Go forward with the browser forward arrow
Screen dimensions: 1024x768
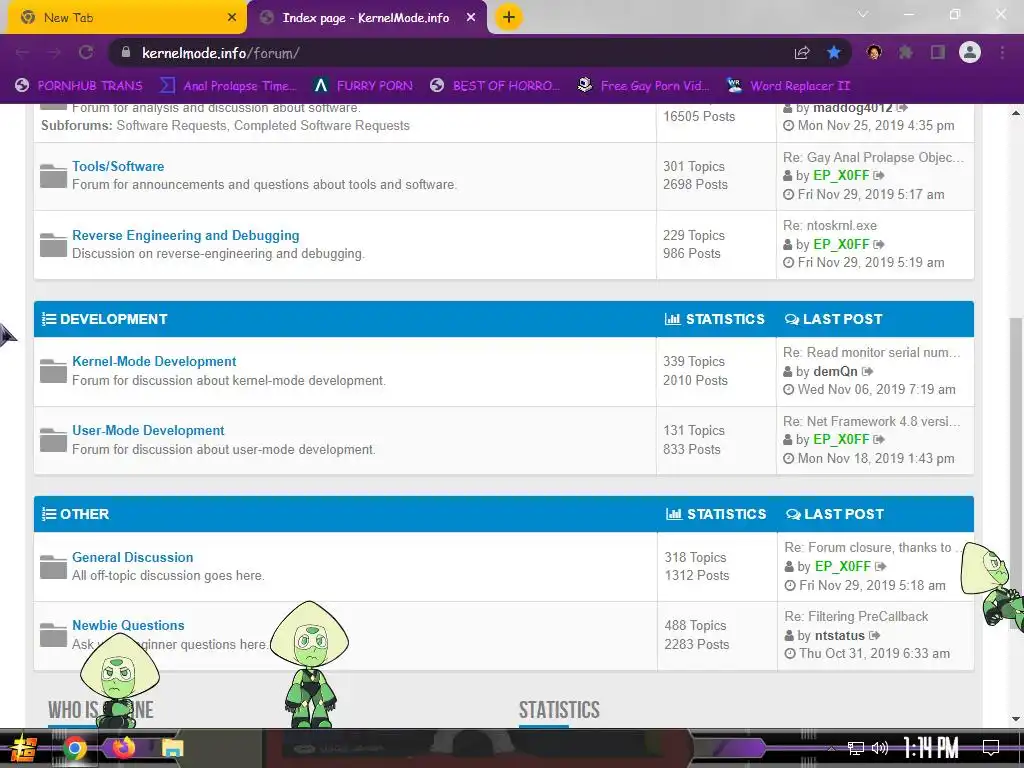click(x=54, y=53)
